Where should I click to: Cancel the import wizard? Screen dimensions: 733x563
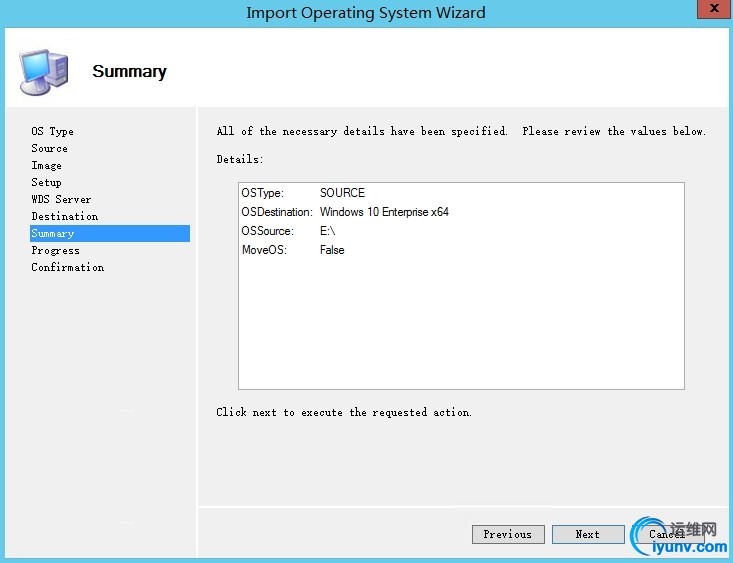click(x=668, y=534)
